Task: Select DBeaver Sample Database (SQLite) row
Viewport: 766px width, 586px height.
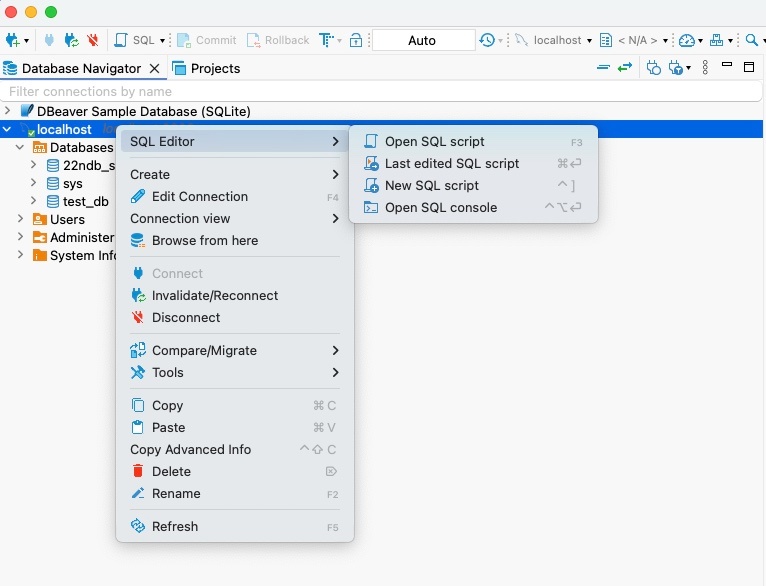Action: pyautogui.click(x=383, y=111)
